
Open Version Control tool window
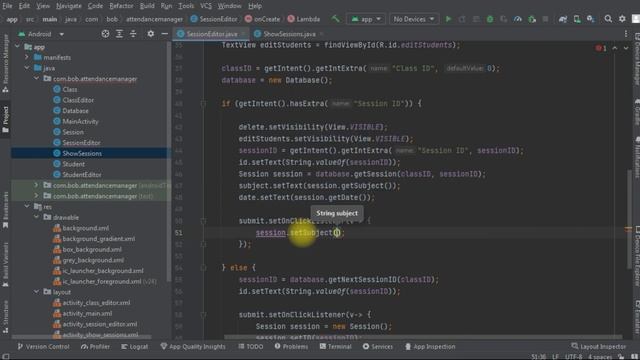[x=43, y=347]
